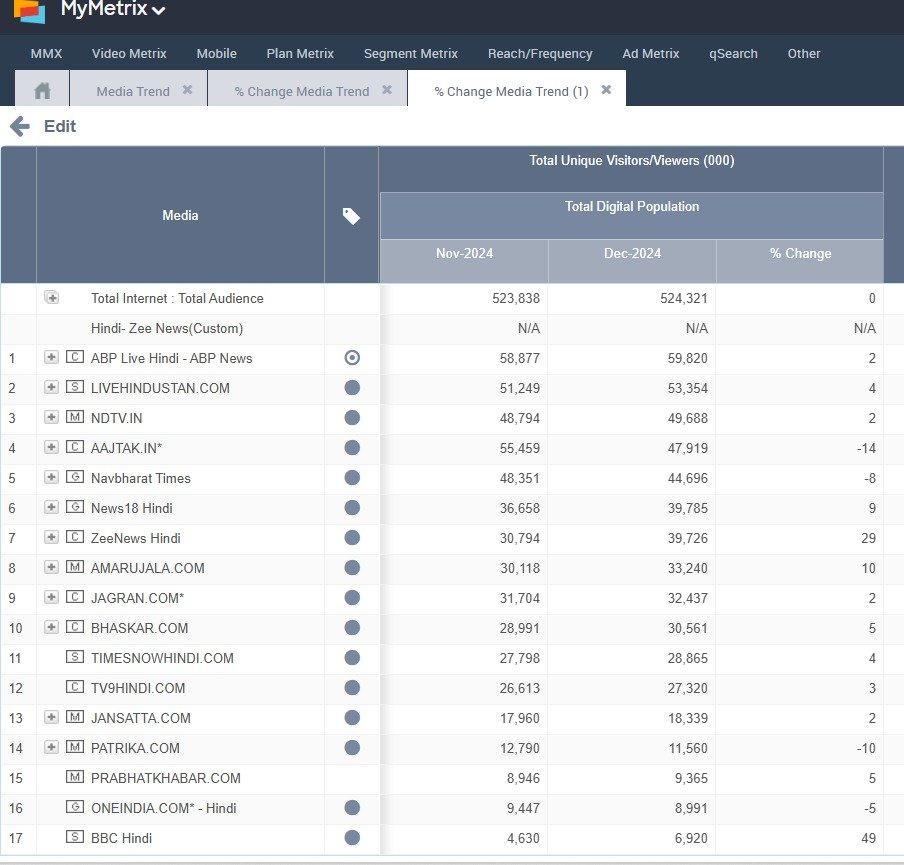The width and height of the screenshot is (904, 865).
Task: Toggle the tag dot for NDTV.IN
Action: [352, 418]
